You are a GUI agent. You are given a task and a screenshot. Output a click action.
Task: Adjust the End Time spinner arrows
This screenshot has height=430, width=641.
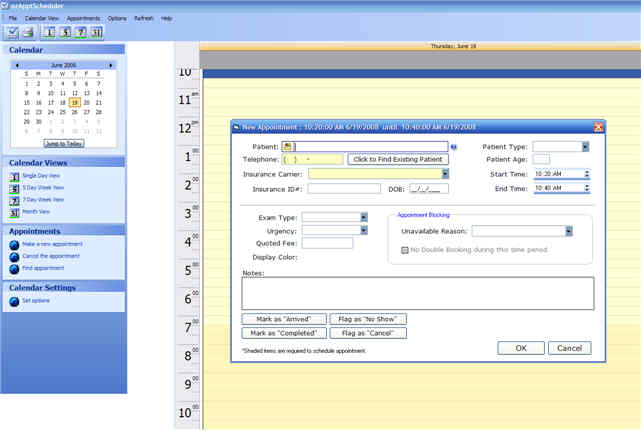pos(587,188)
